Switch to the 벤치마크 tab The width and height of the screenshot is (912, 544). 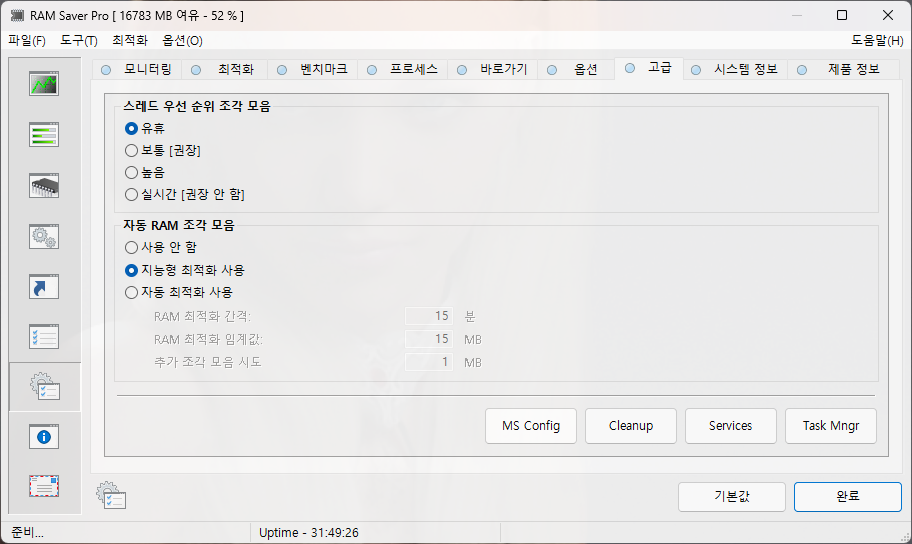click(312, 69)
